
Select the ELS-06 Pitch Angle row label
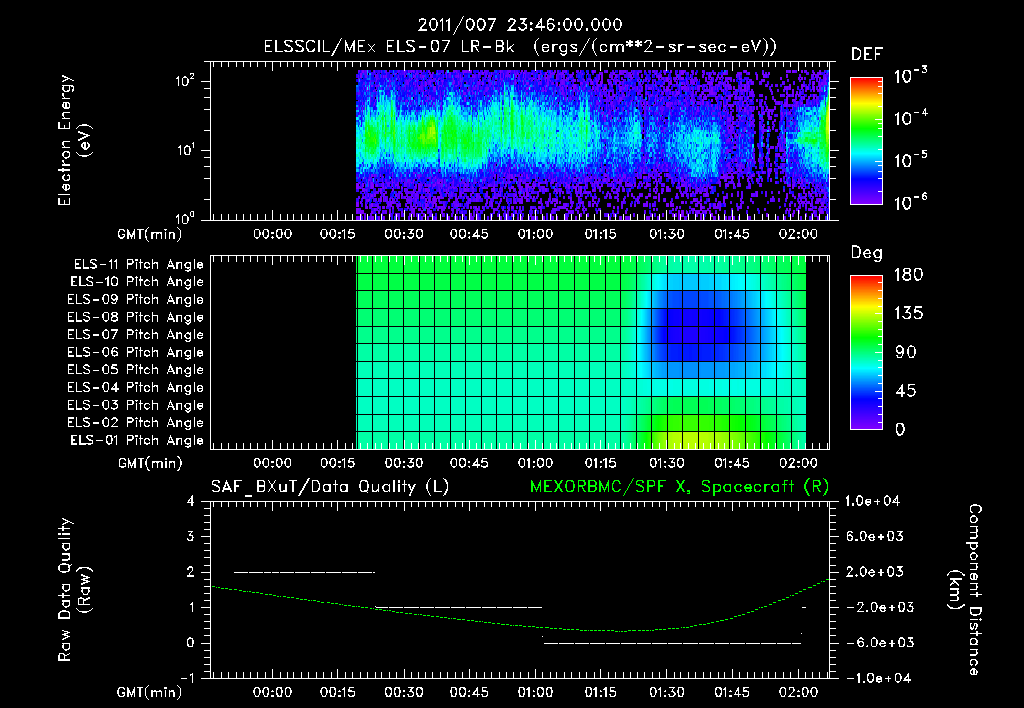click(x=135, y=352)
